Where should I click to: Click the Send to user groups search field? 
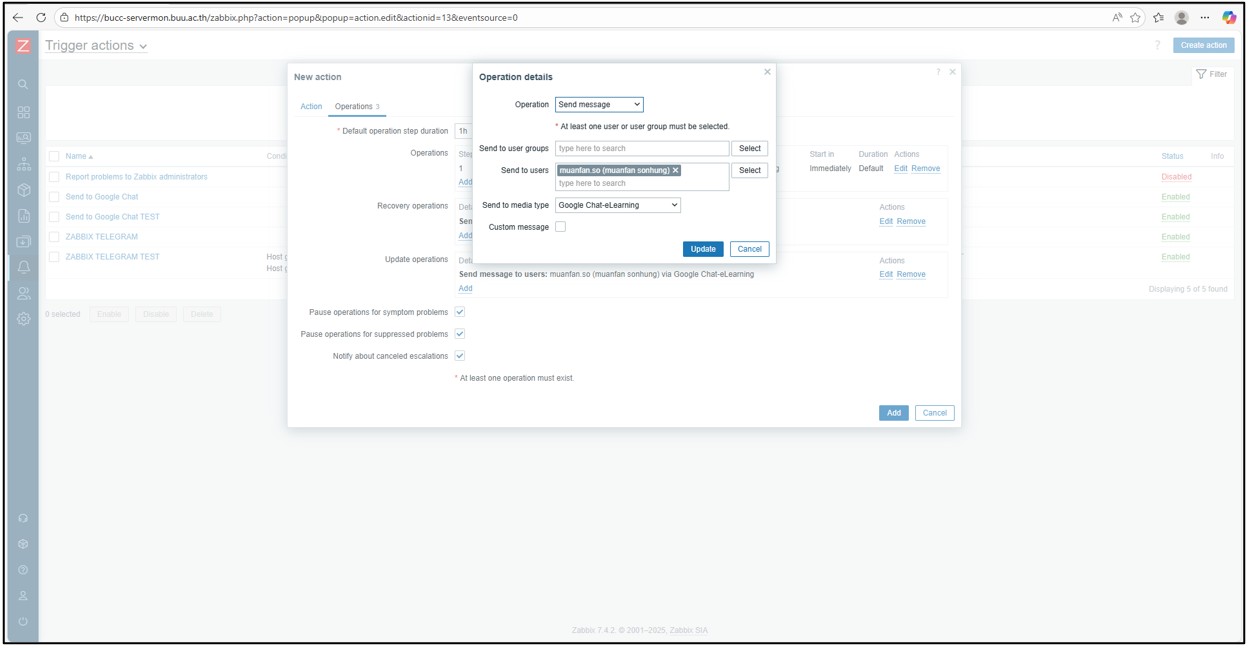(x=642, y=148)
